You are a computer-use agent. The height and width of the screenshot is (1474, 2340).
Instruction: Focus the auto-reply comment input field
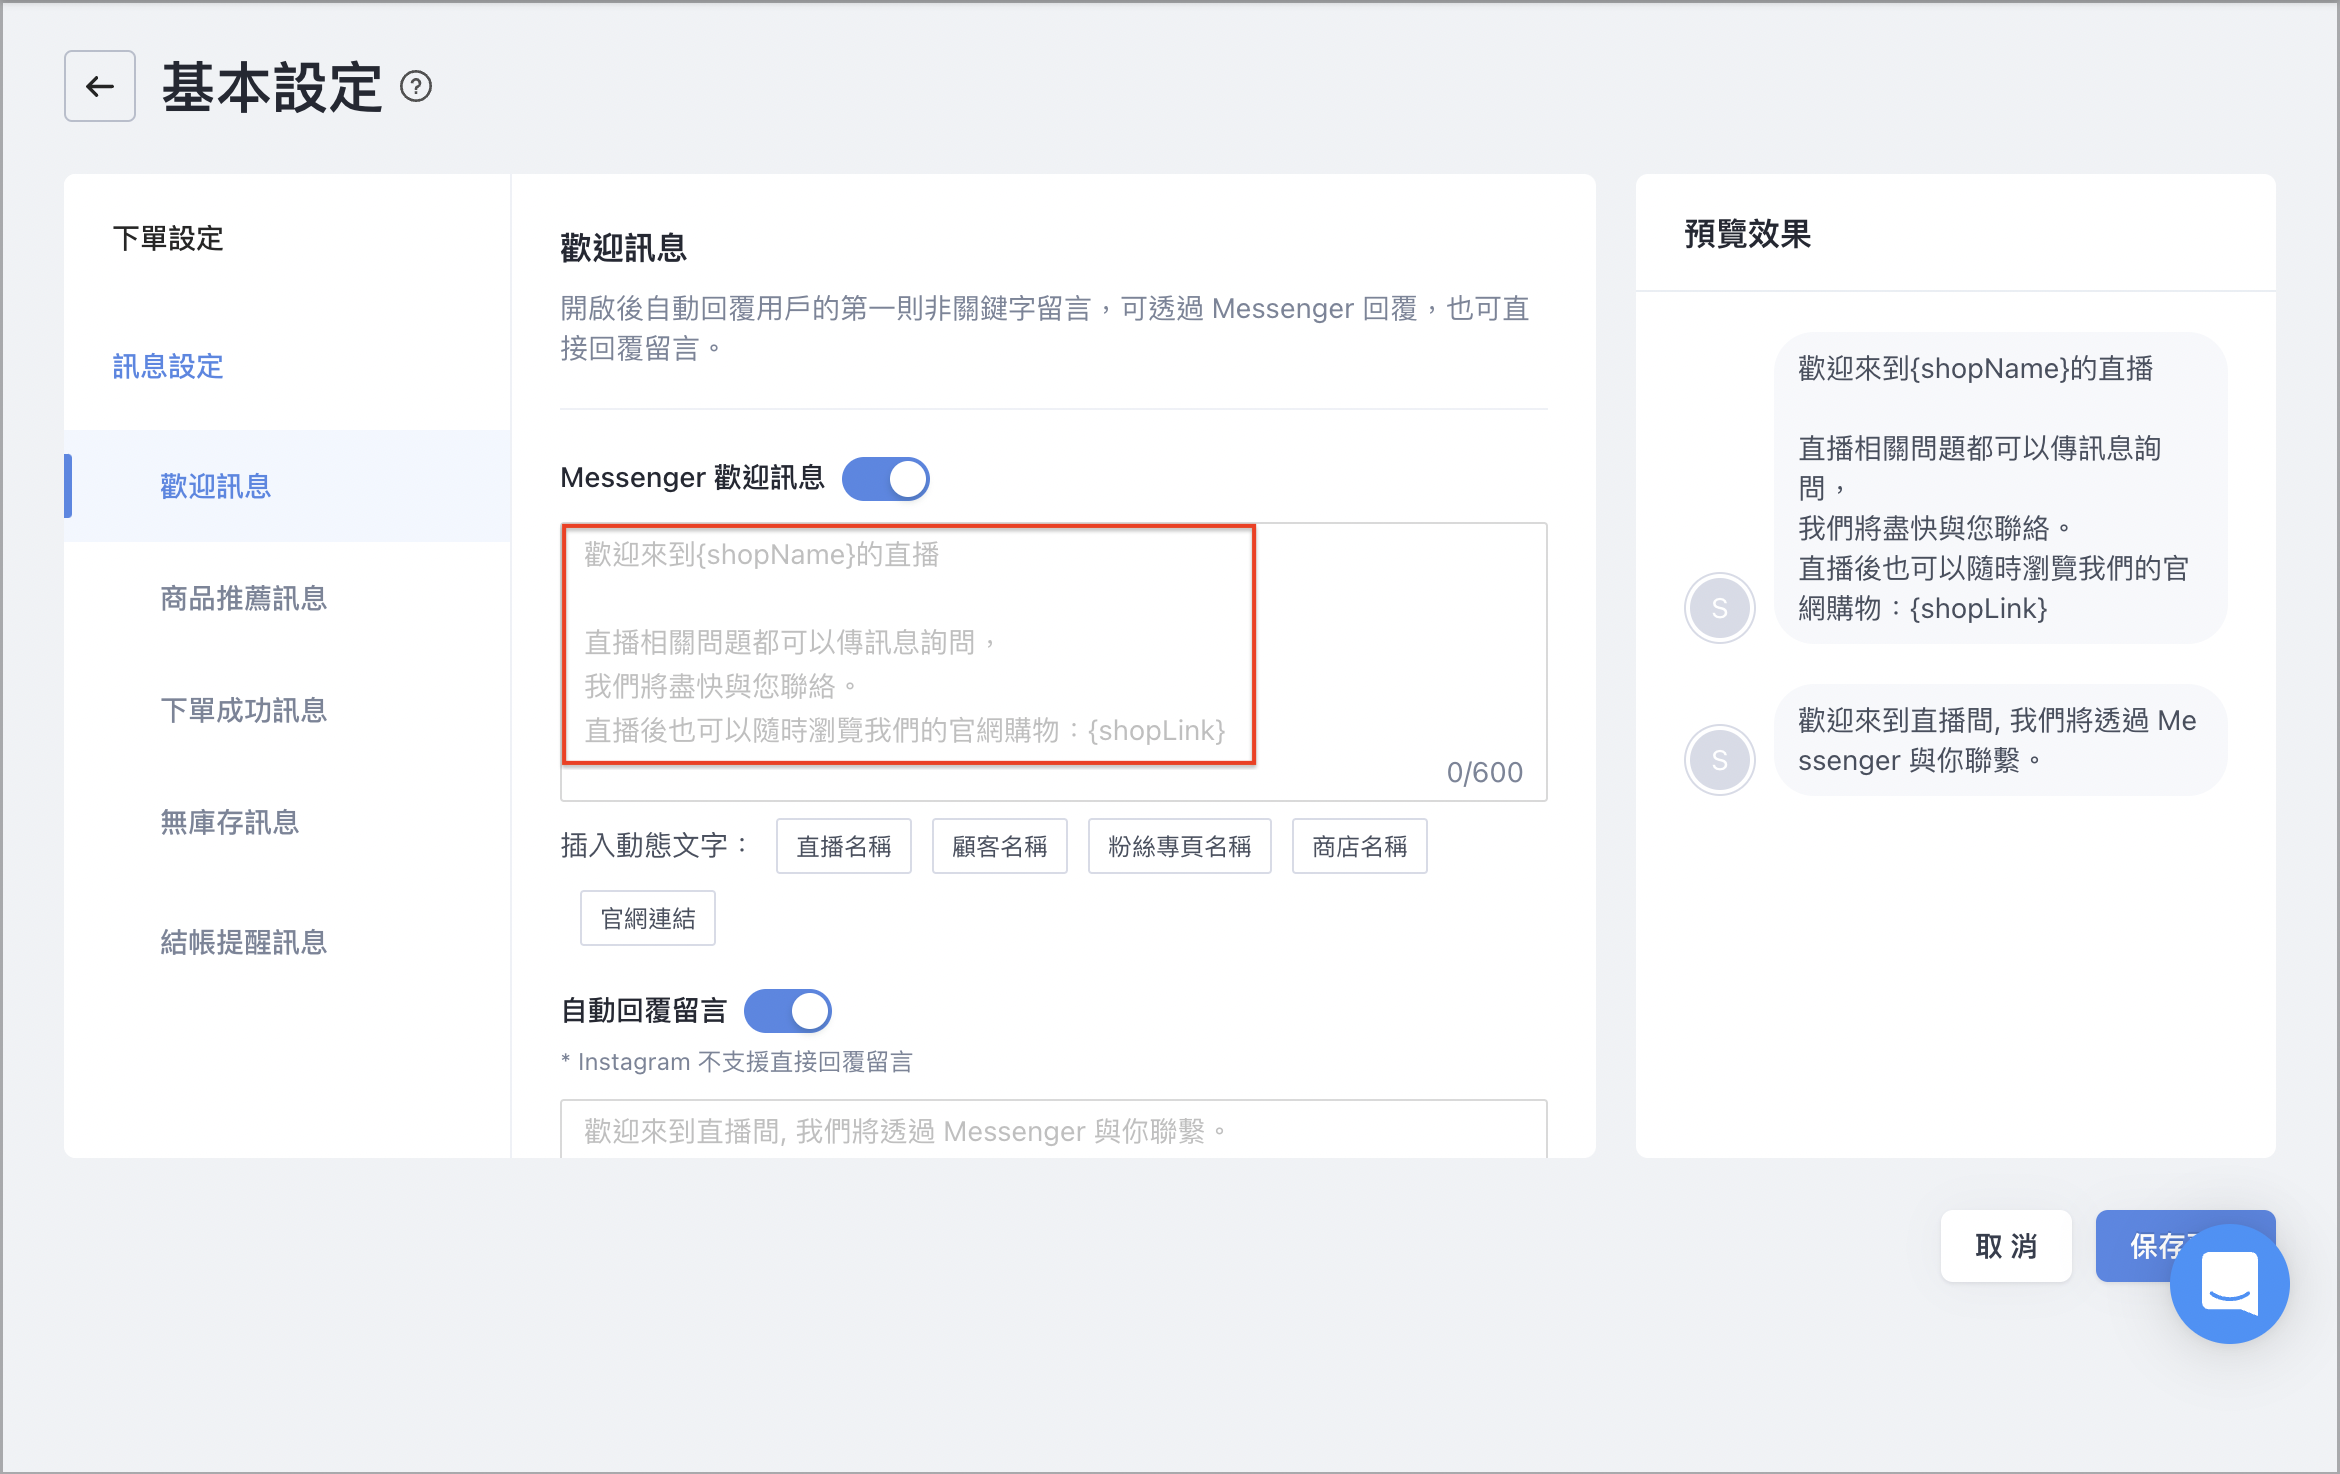click(1054, 1130)
